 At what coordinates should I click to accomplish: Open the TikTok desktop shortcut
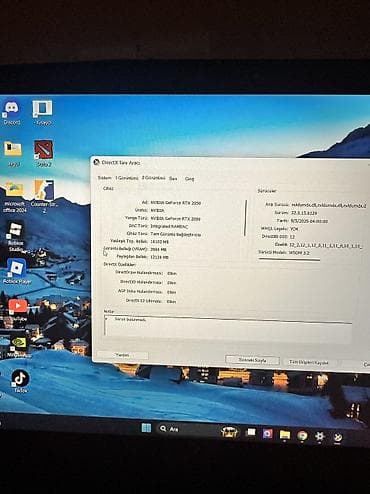[20, 381]
